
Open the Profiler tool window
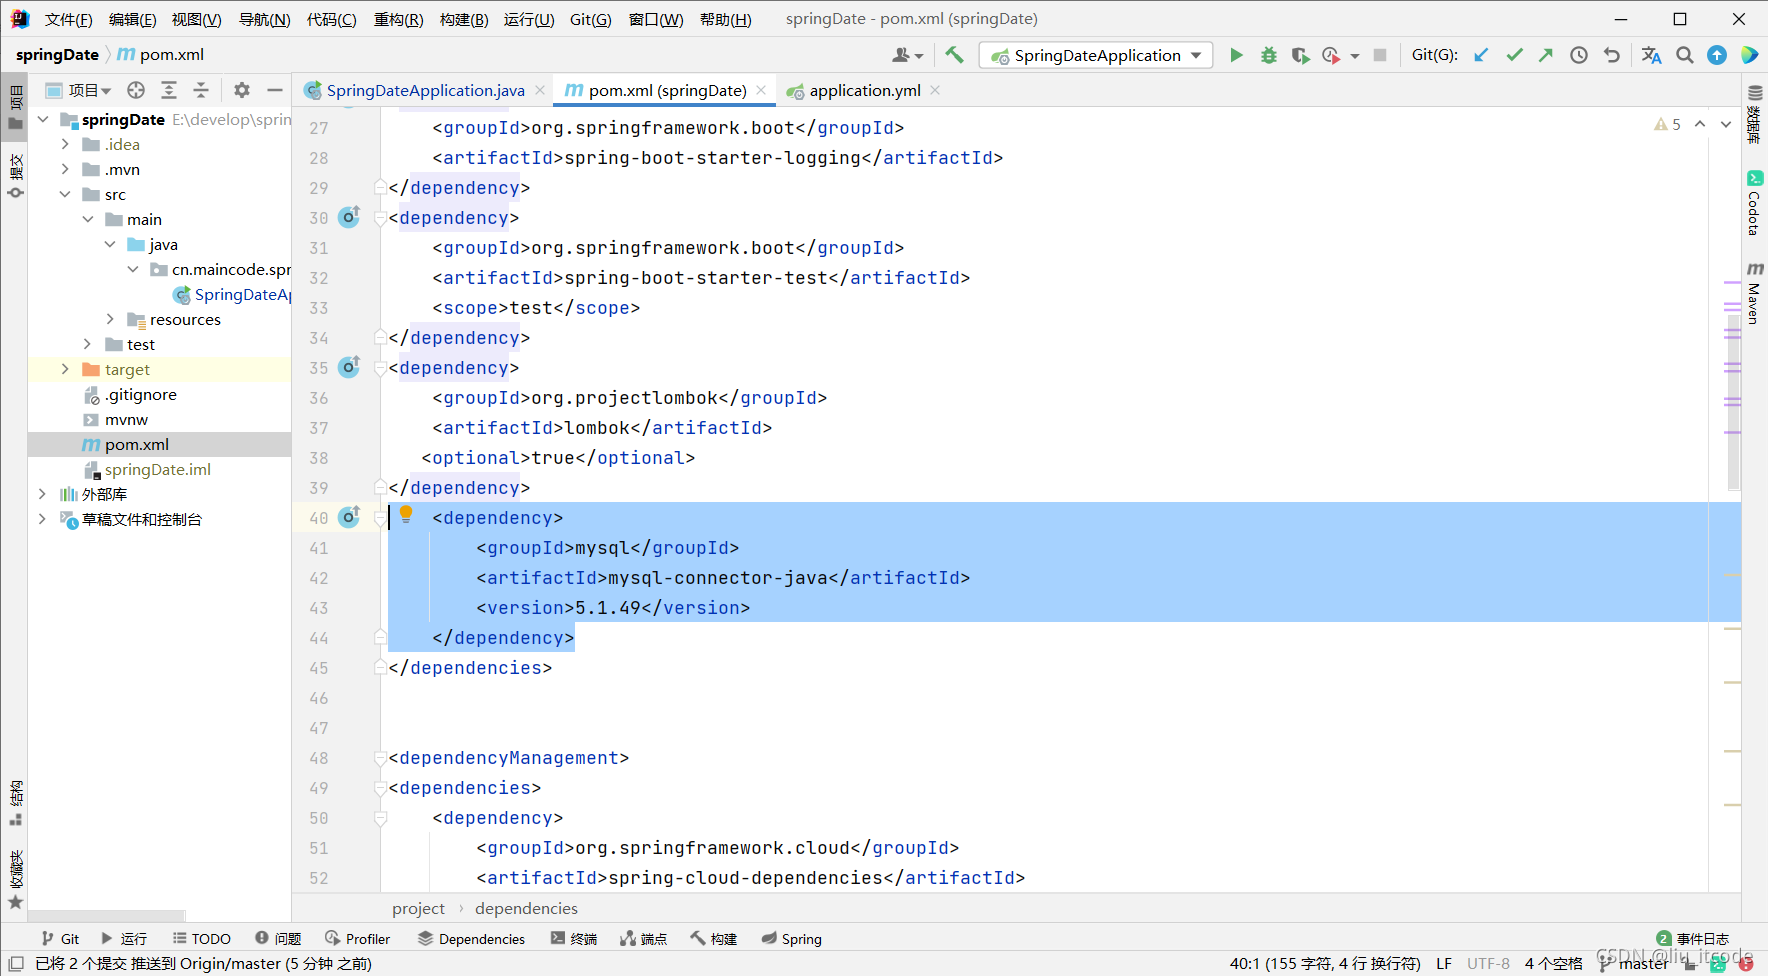[x=357, y=938]
